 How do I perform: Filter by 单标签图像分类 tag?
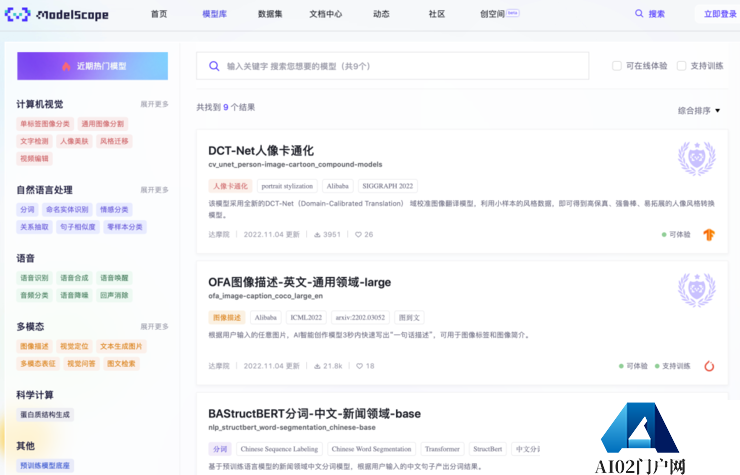coord(45,124)
